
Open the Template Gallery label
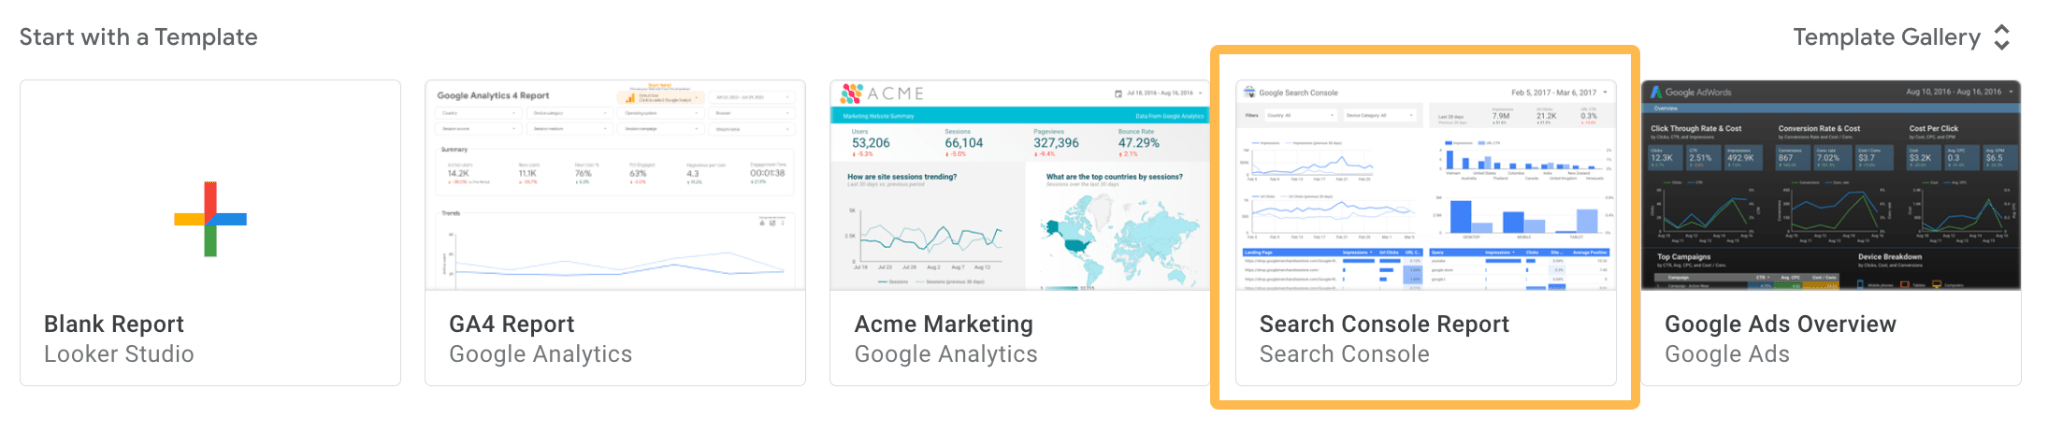point(1885,37)
